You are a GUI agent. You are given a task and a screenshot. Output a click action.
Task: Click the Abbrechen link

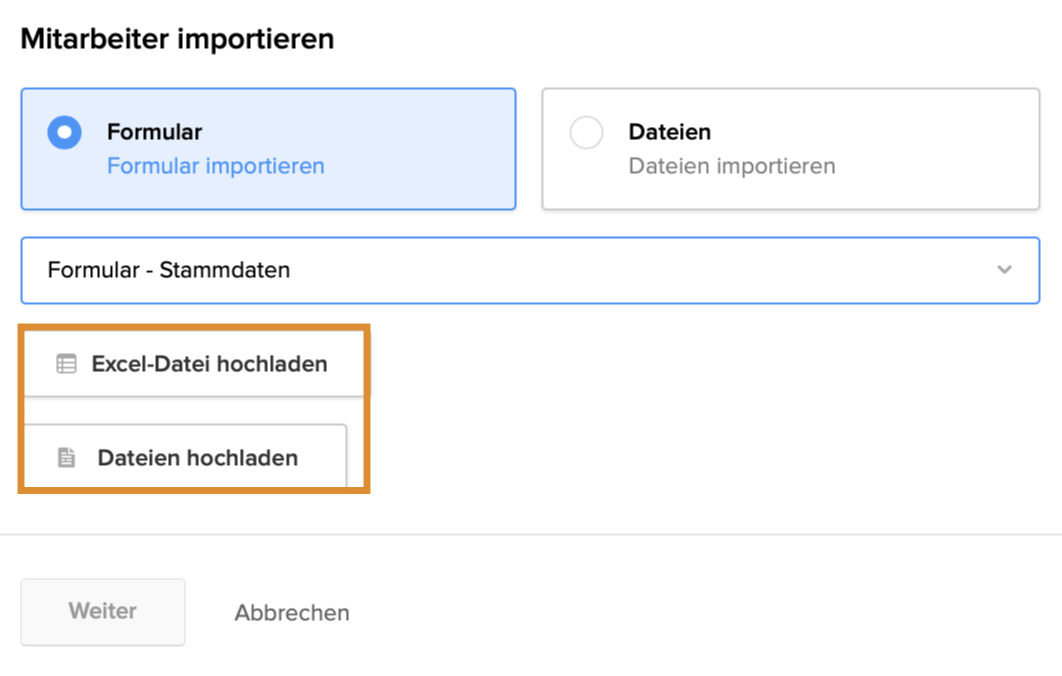pyautogui.click(x=292, y=613)
